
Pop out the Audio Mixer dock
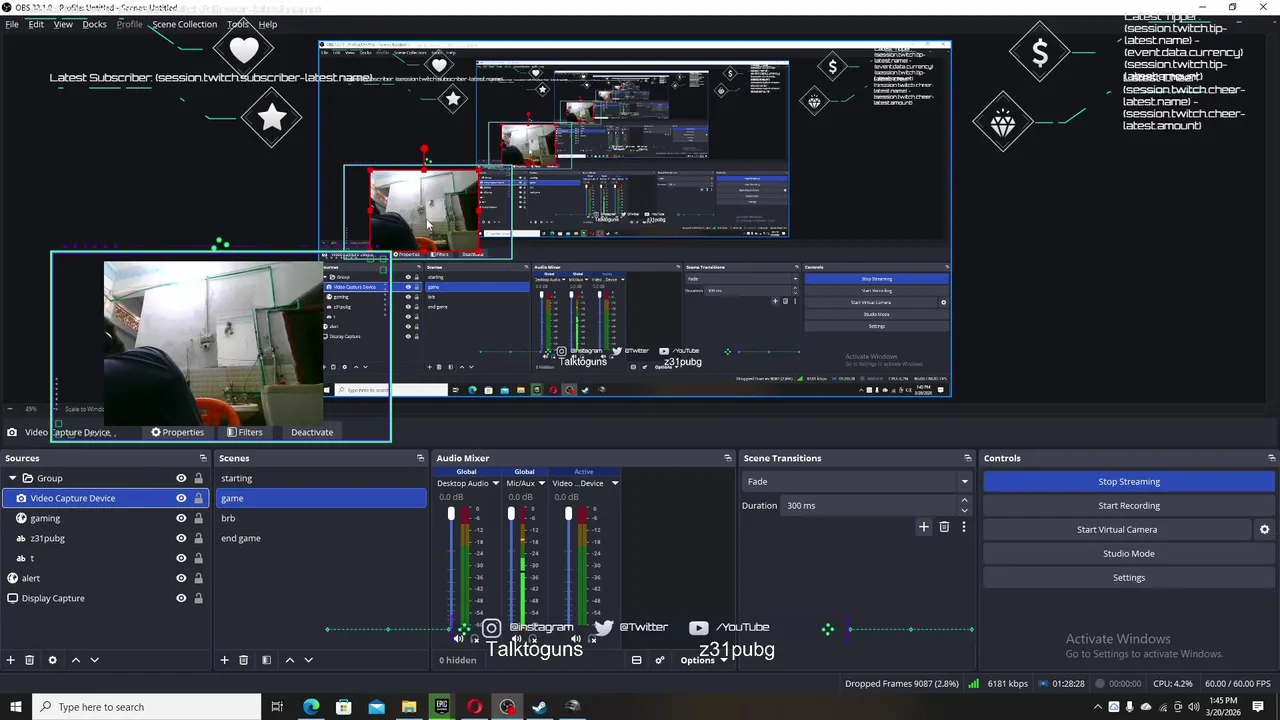pyautogui.click(x=728, y=458)
